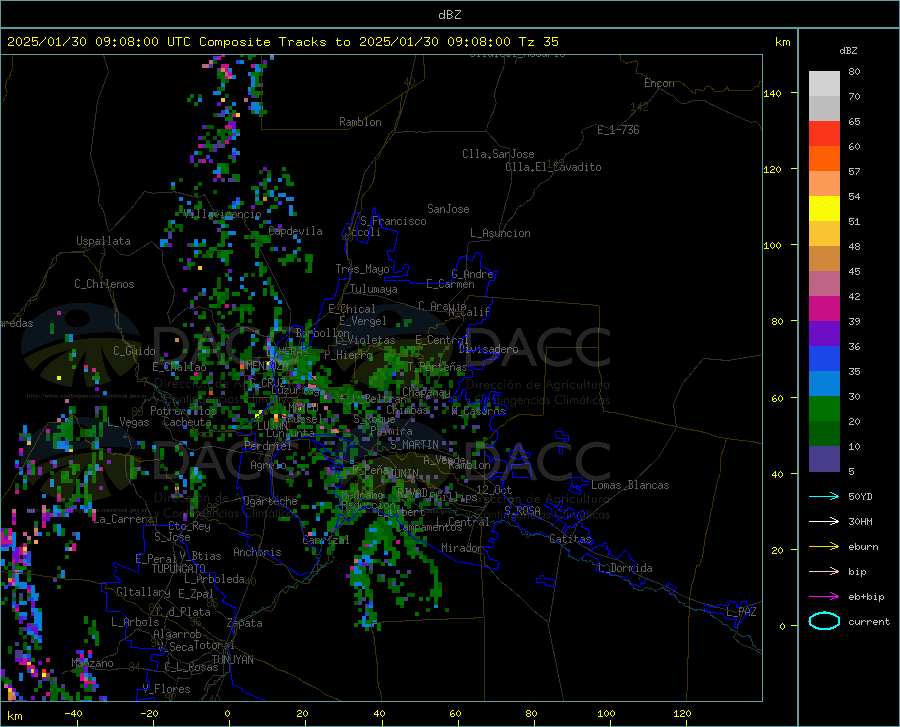The height and width of the screenshot is (727, 900).
Task: Click the 'SanJose' map label
Action: 448,209
